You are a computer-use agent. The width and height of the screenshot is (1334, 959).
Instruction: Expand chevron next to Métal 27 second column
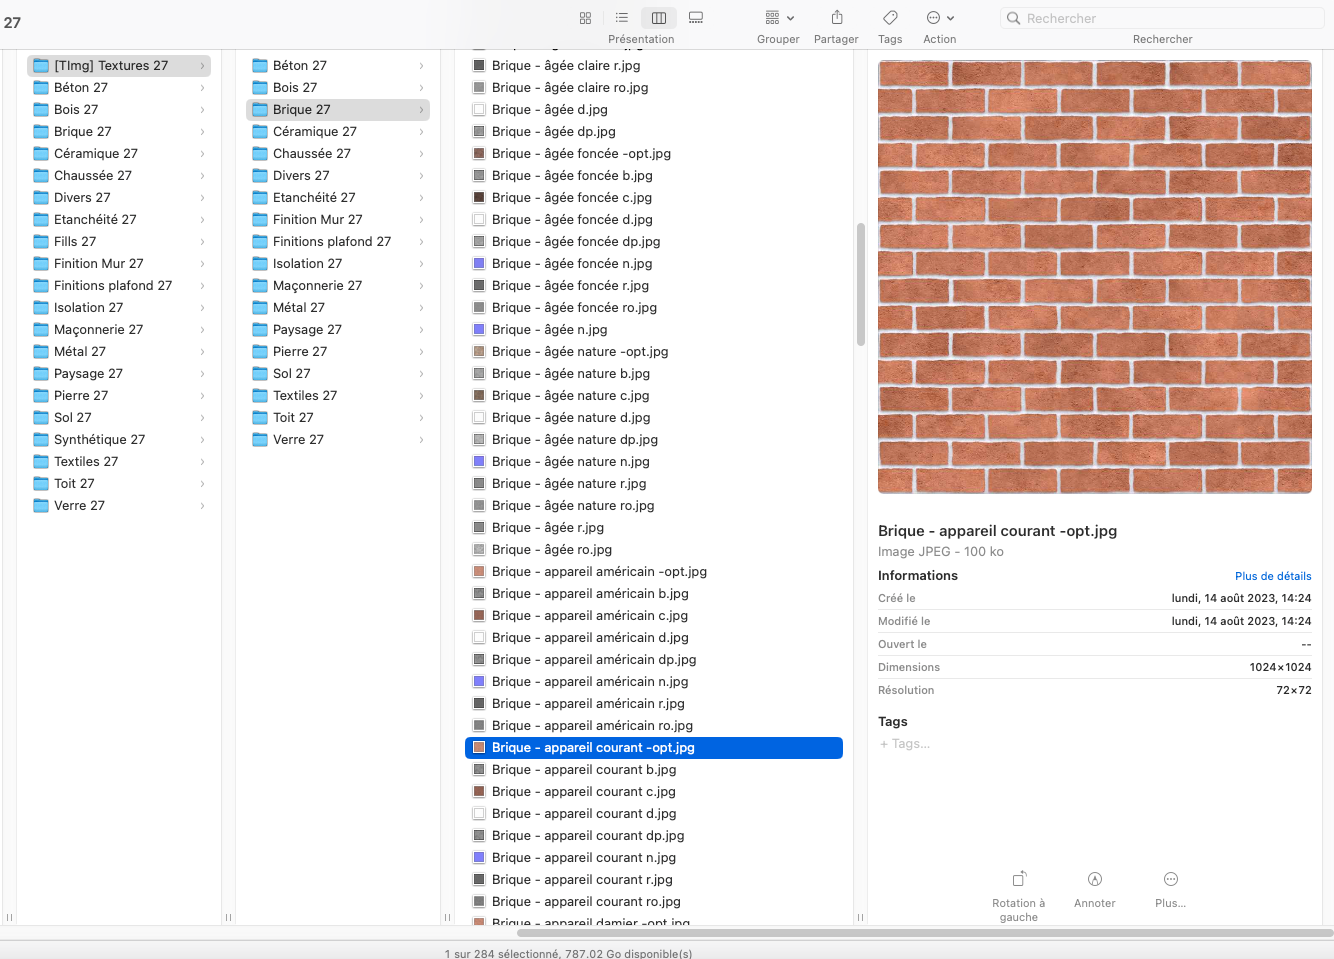421,308
